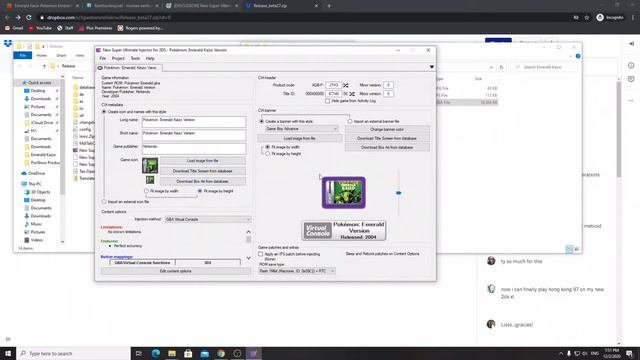This screenshot has width=640, height=360.
Task: Open the Injection method dropdown
Action: click(208, 220)
